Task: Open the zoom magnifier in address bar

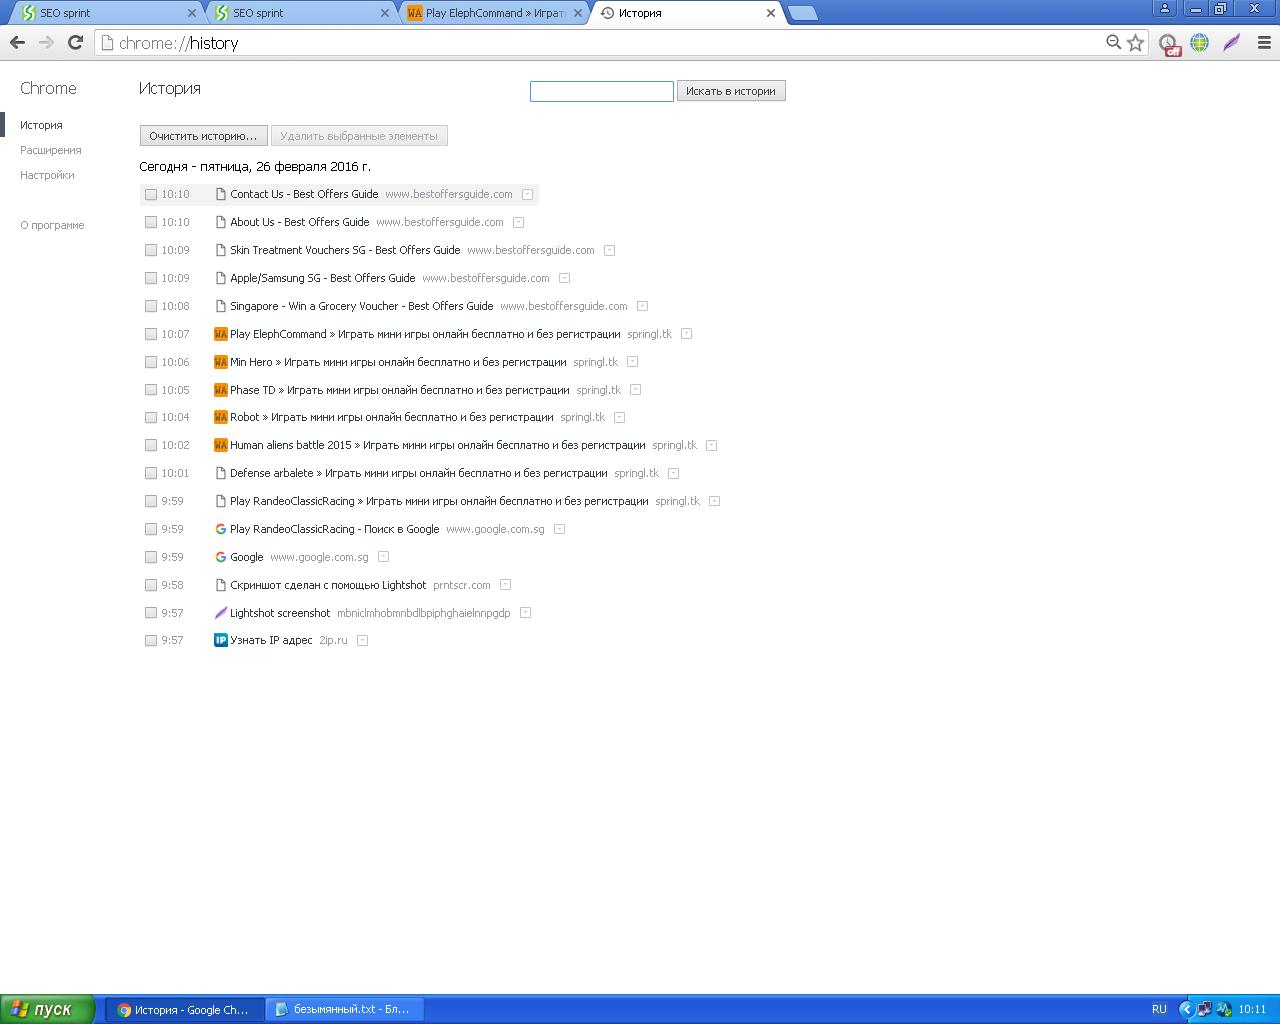Action: click(x=1113, y=43)
